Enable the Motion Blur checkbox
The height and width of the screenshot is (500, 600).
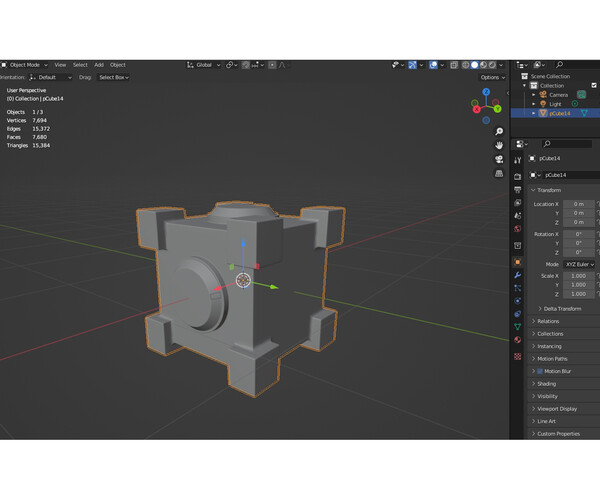click(x=540, y=371)
